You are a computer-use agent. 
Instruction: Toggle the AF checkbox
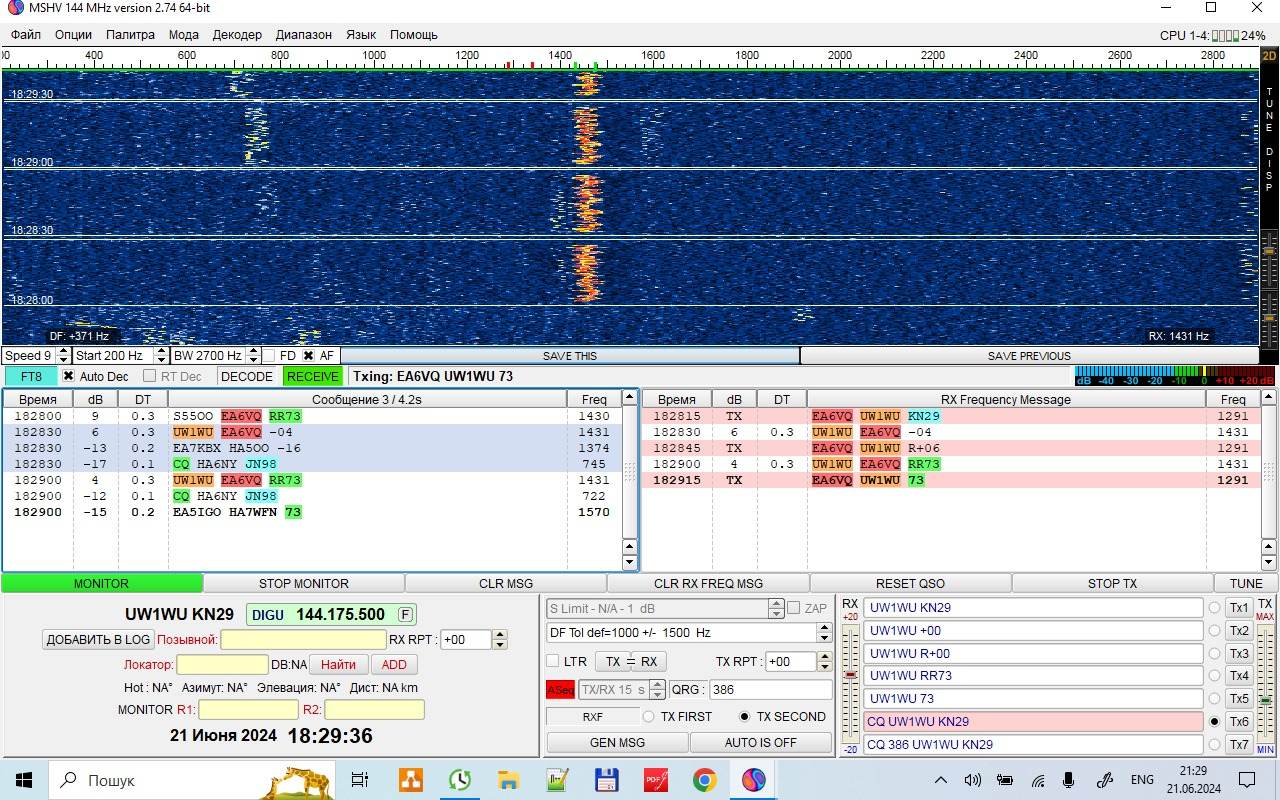point(308,356)
